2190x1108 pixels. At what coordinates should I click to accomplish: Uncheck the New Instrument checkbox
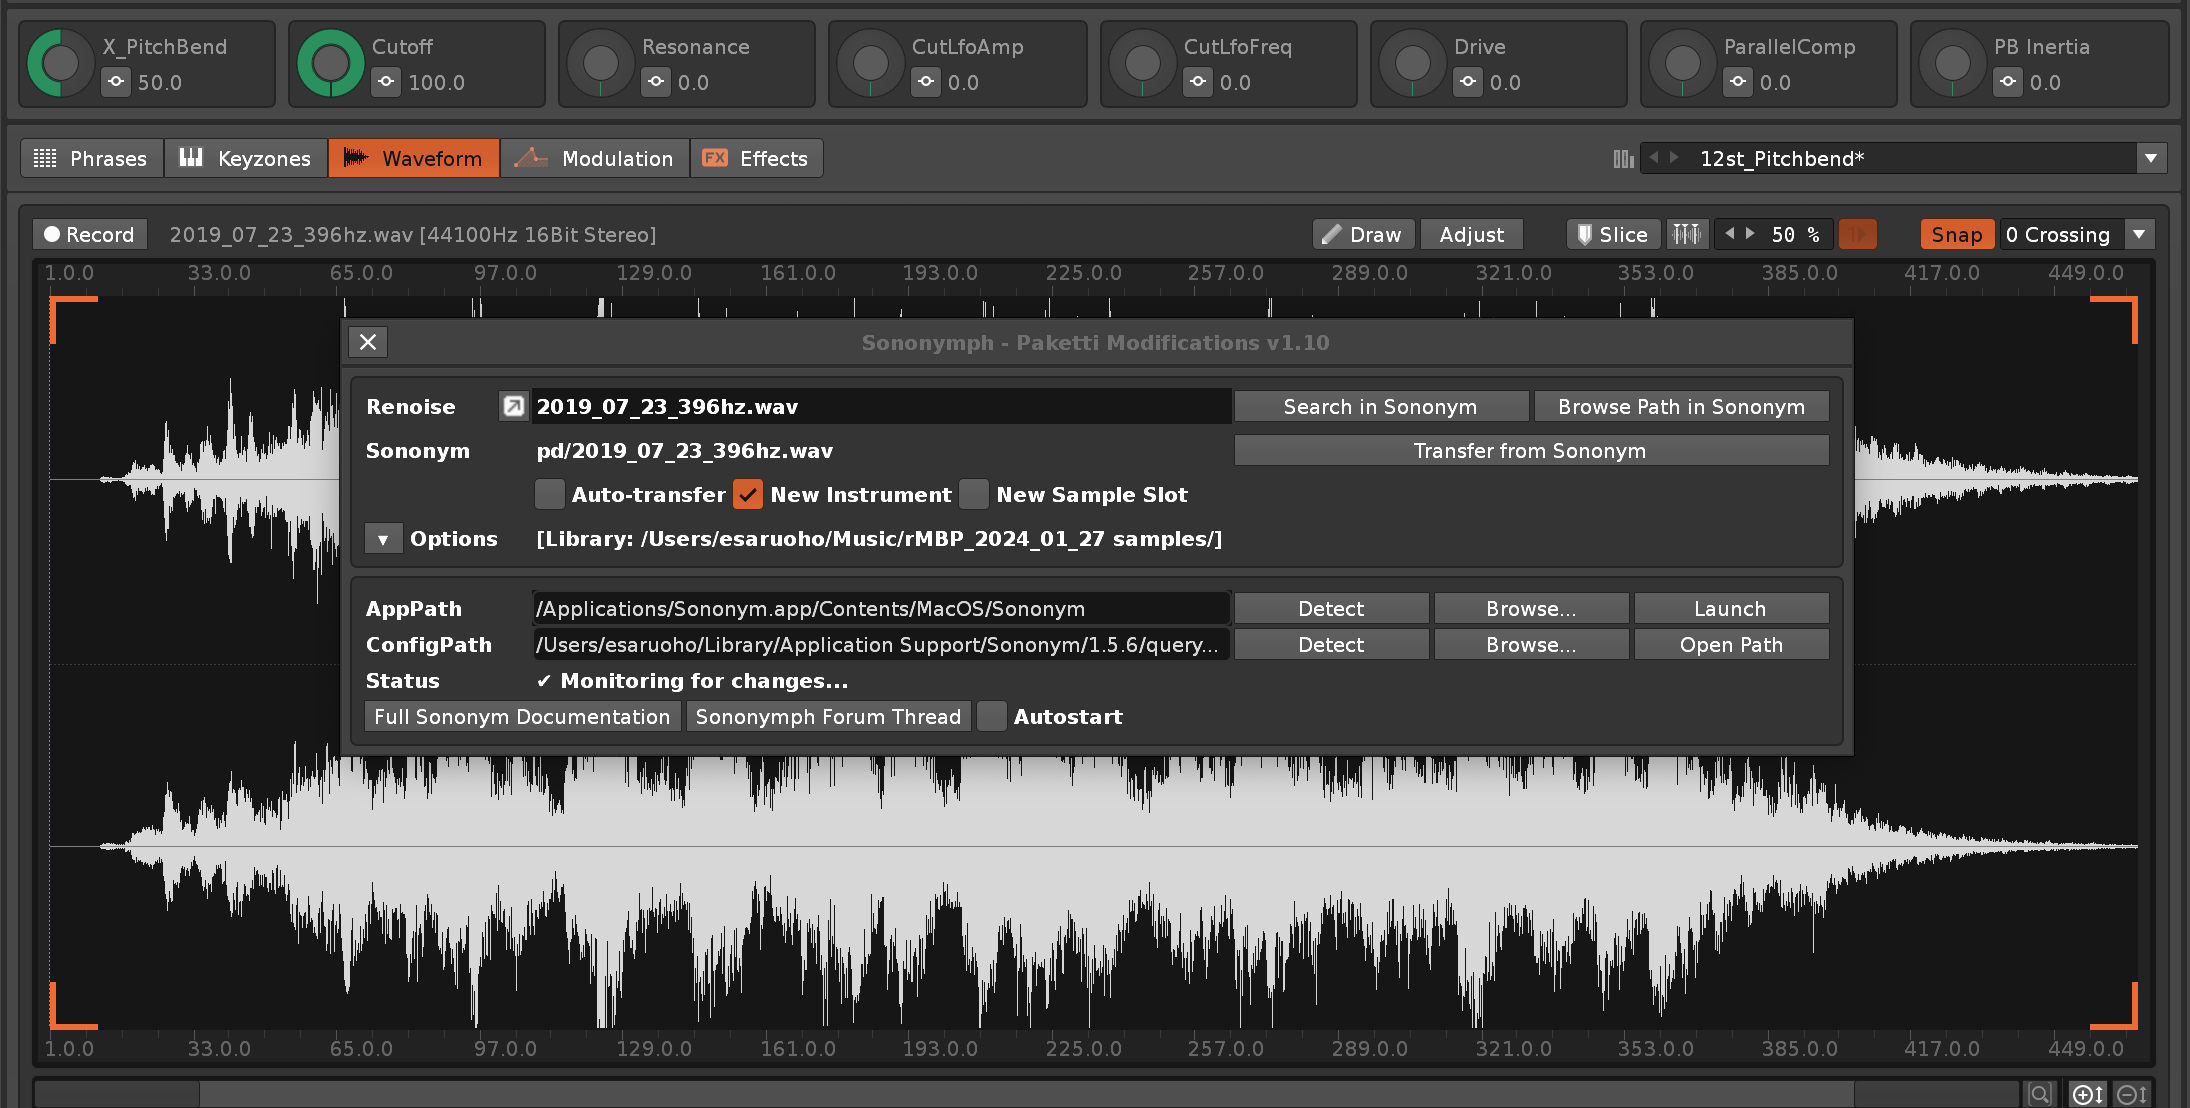coord(748,494)
